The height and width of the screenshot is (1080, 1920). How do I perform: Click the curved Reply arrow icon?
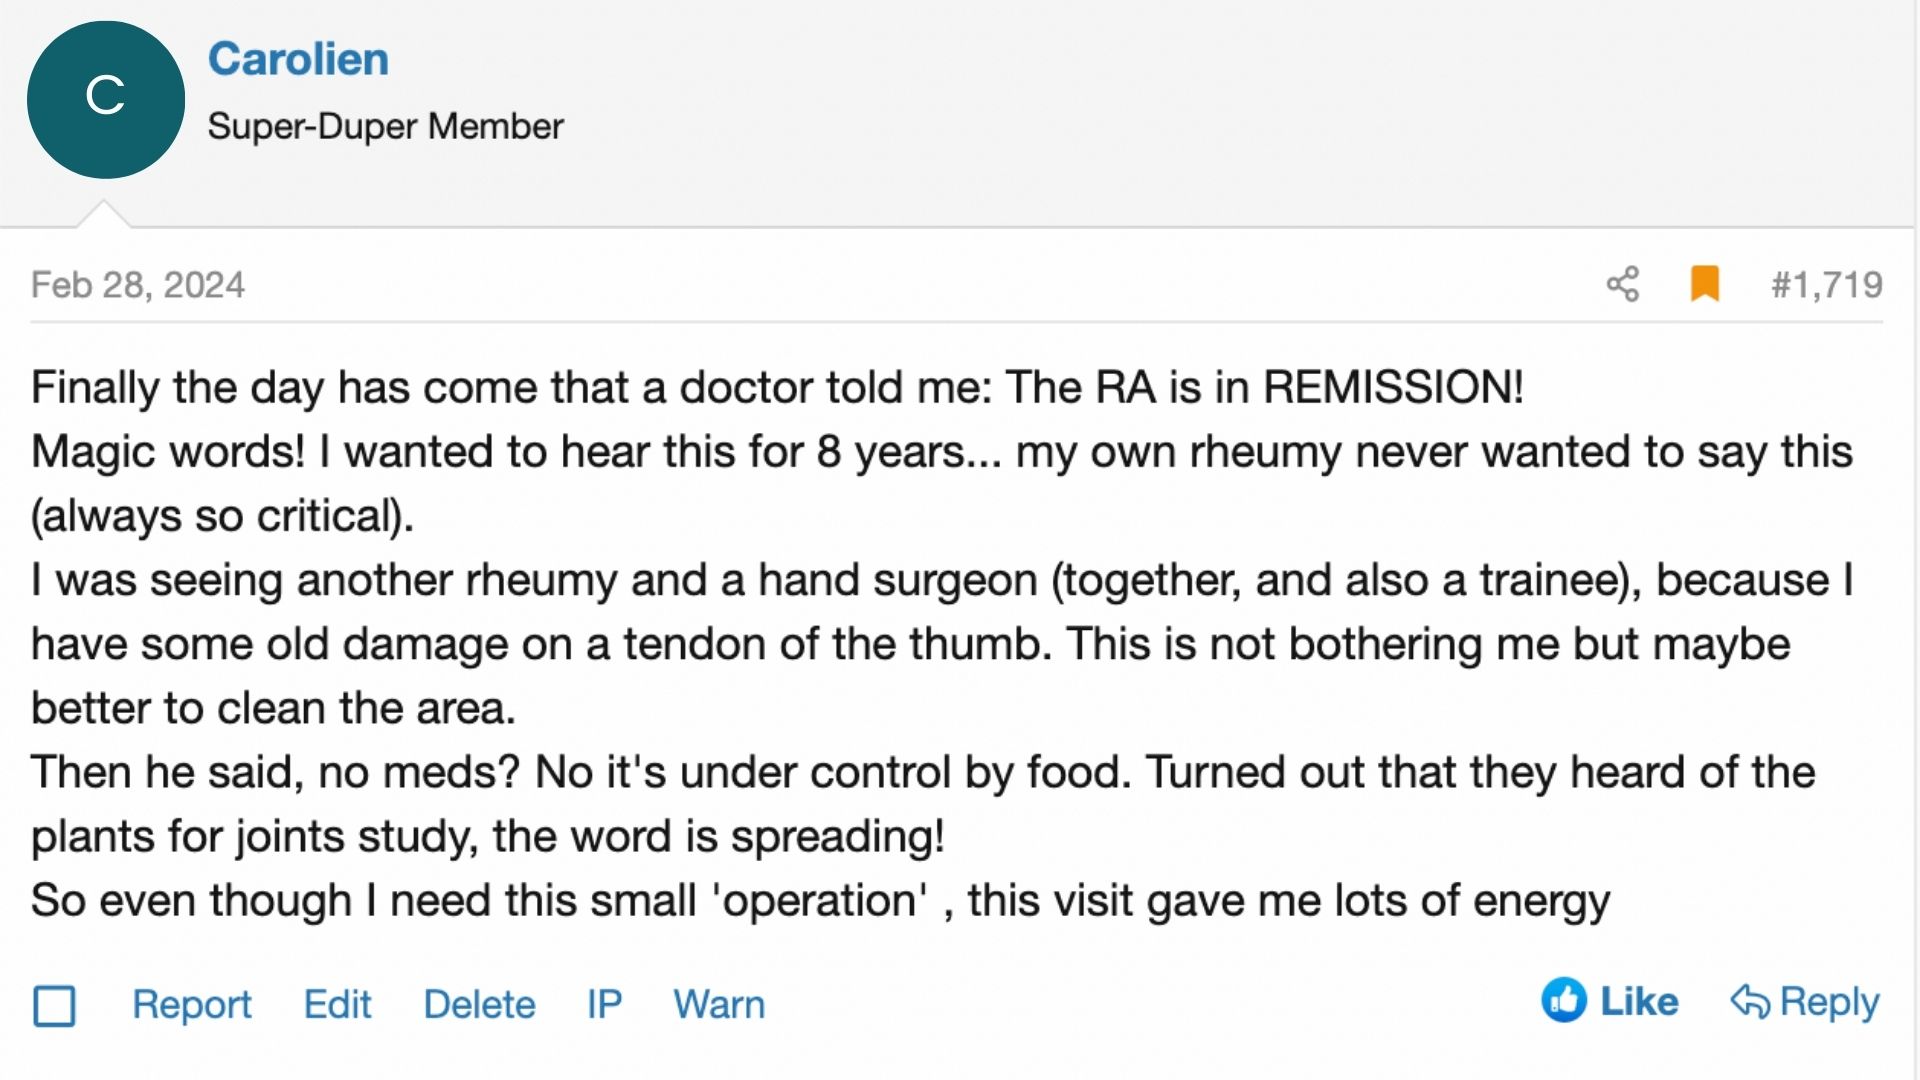pyautogui.click(x=1750, y=1001)
